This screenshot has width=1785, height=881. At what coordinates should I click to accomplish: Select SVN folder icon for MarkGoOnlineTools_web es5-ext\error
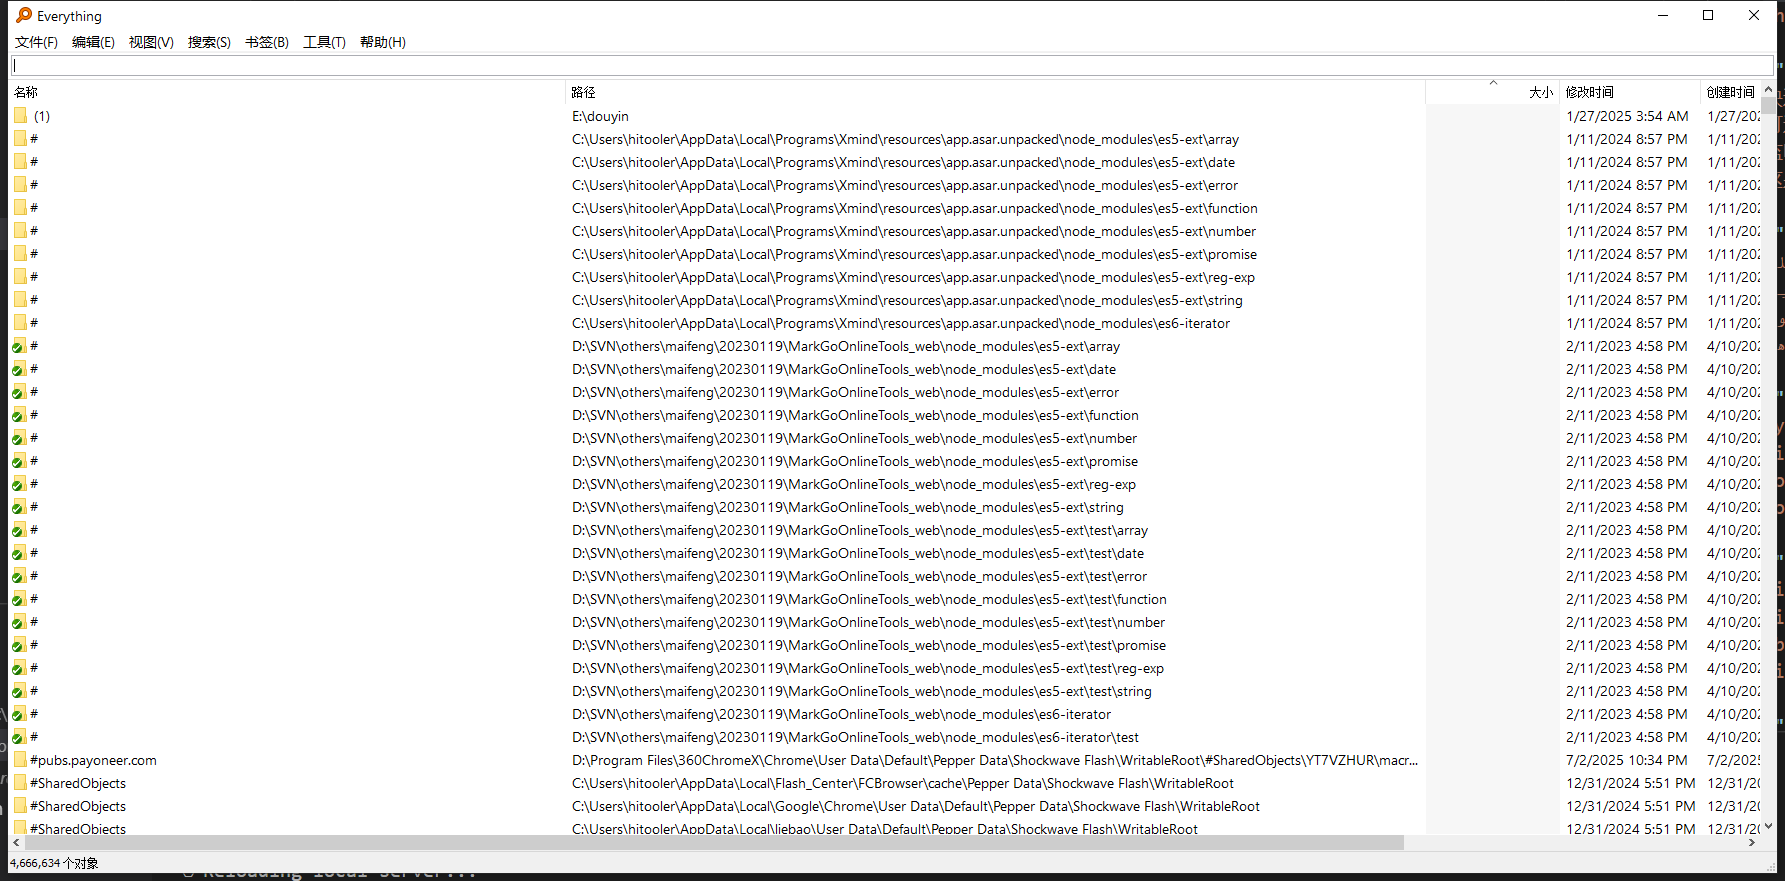[20, 392]
